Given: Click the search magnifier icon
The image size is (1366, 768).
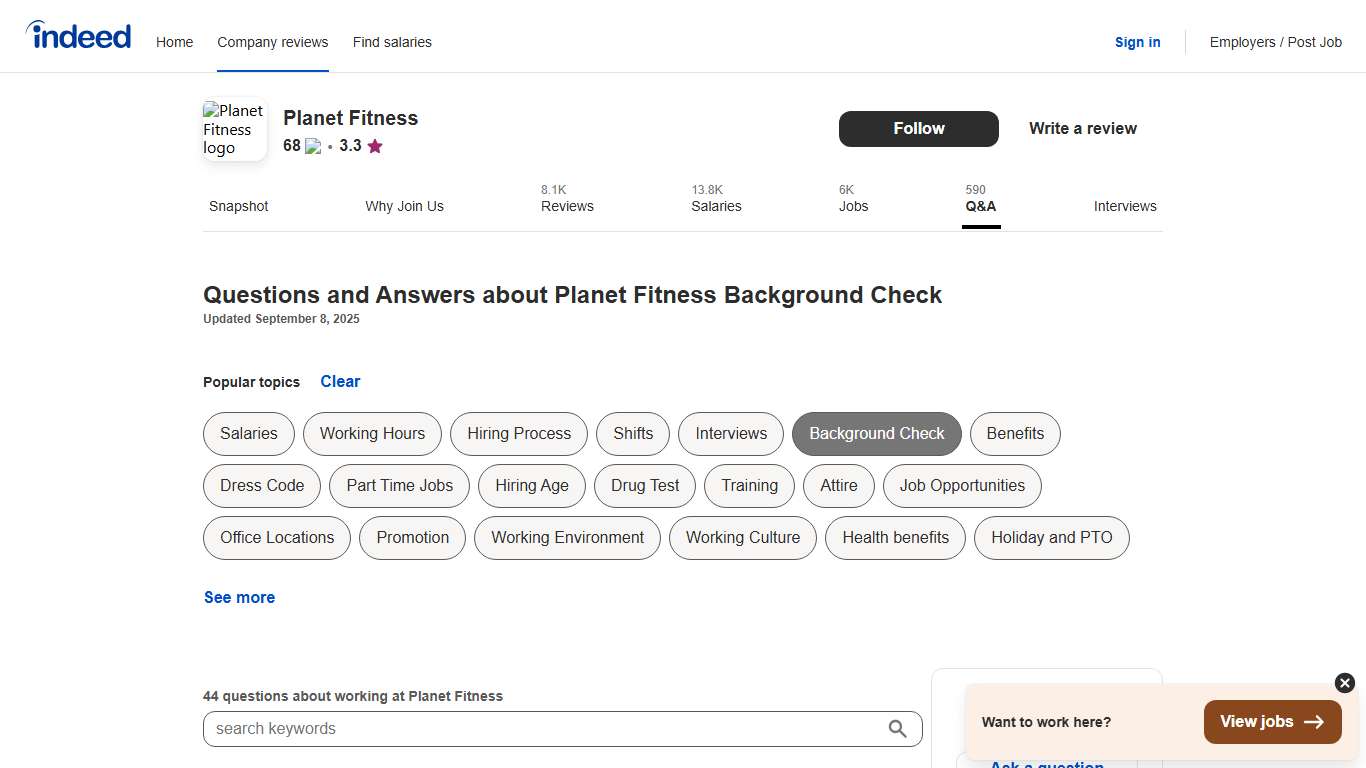Looking at the screenshot, I should [897, 729].
